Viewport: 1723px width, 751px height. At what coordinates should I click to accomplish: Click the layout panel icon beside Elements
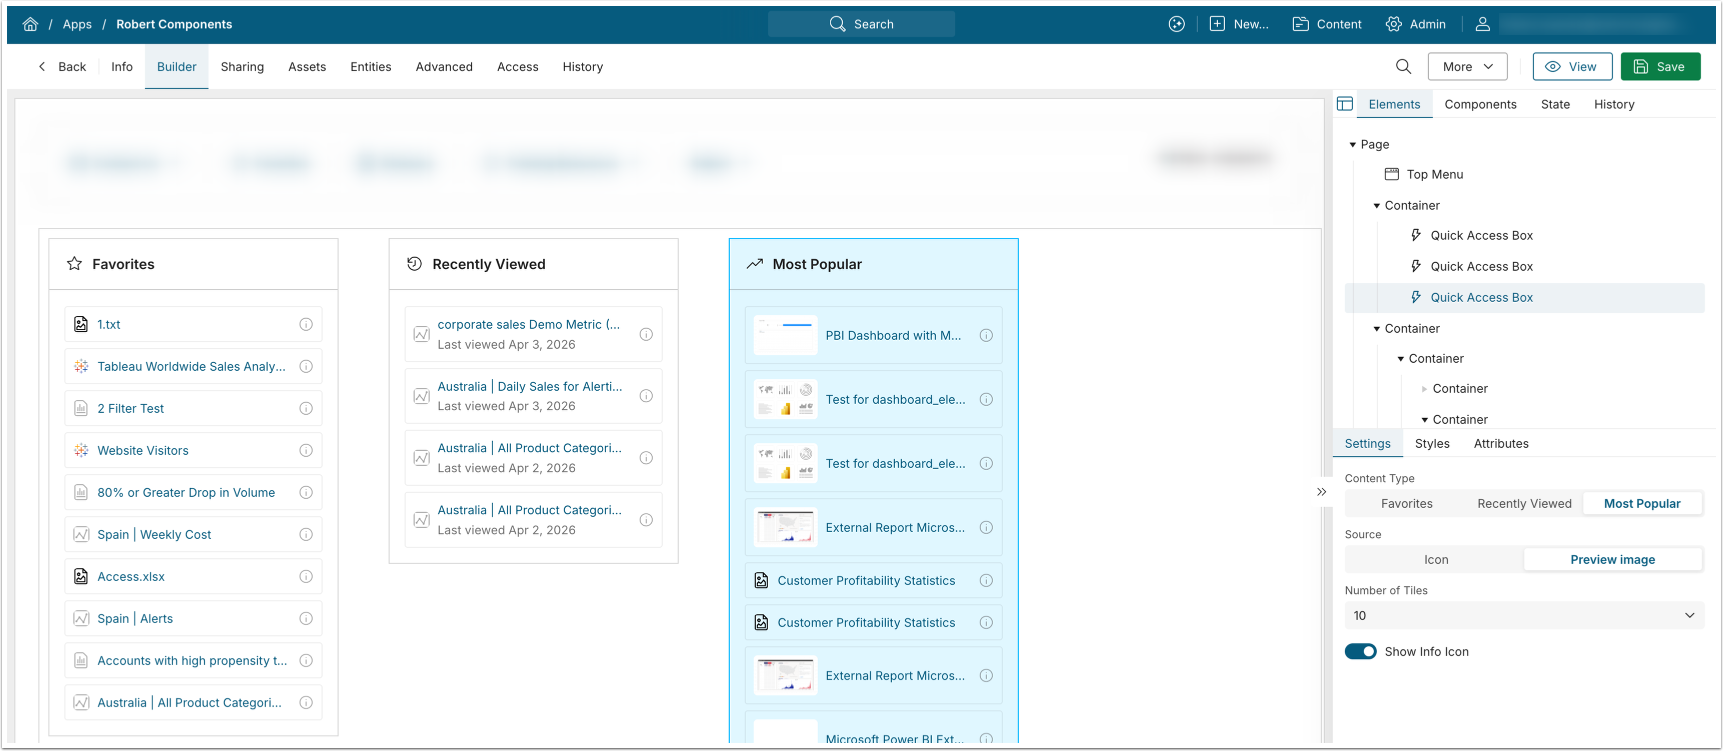click(x=1345, y=104)
